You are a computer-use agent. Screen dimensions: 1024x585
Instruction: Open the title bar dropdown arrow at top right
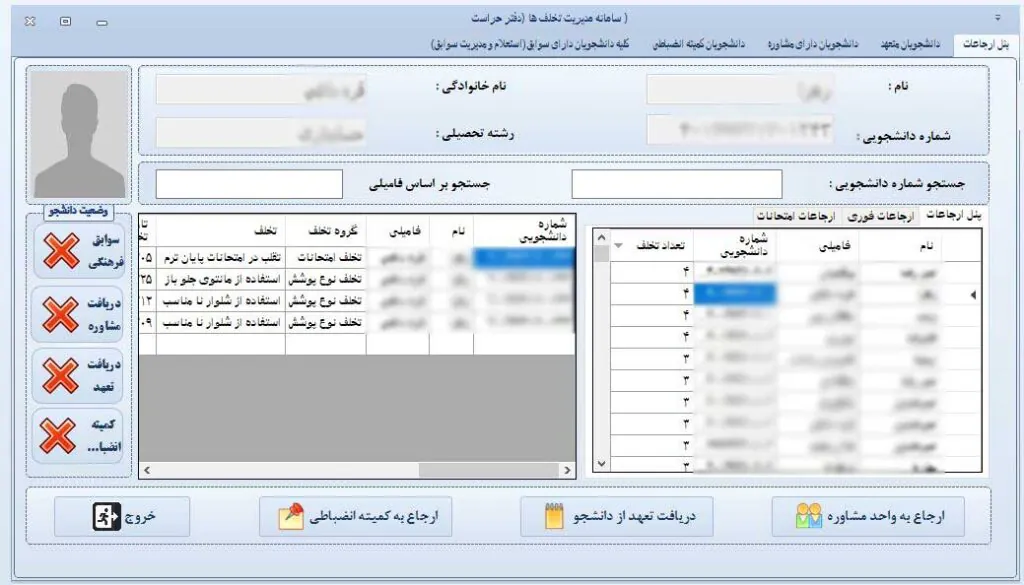point(996,19)
